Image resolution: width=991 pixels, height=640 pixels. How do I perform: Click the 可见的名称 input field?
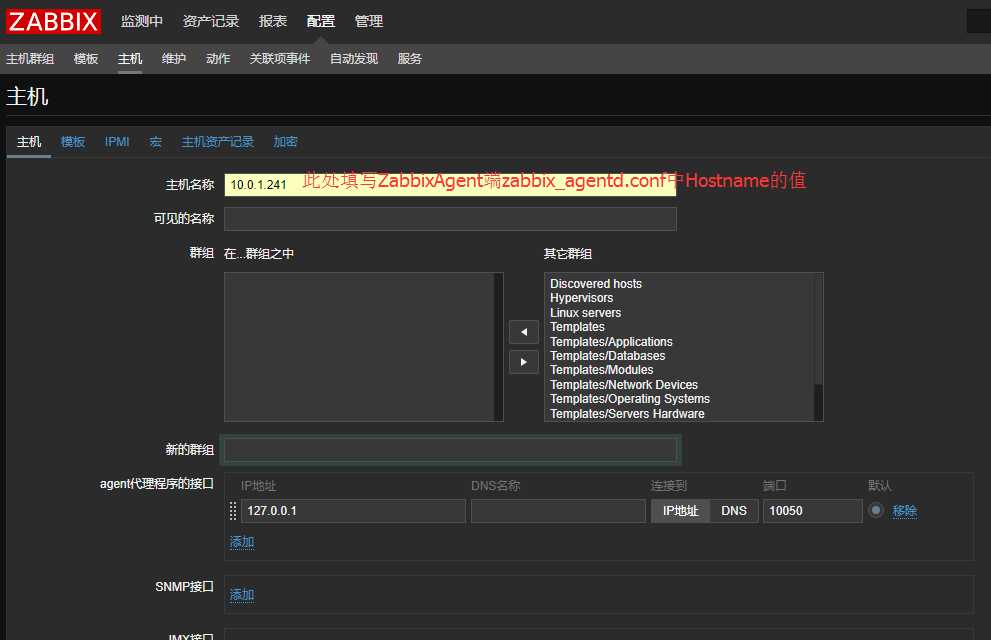tap(450, 219)
